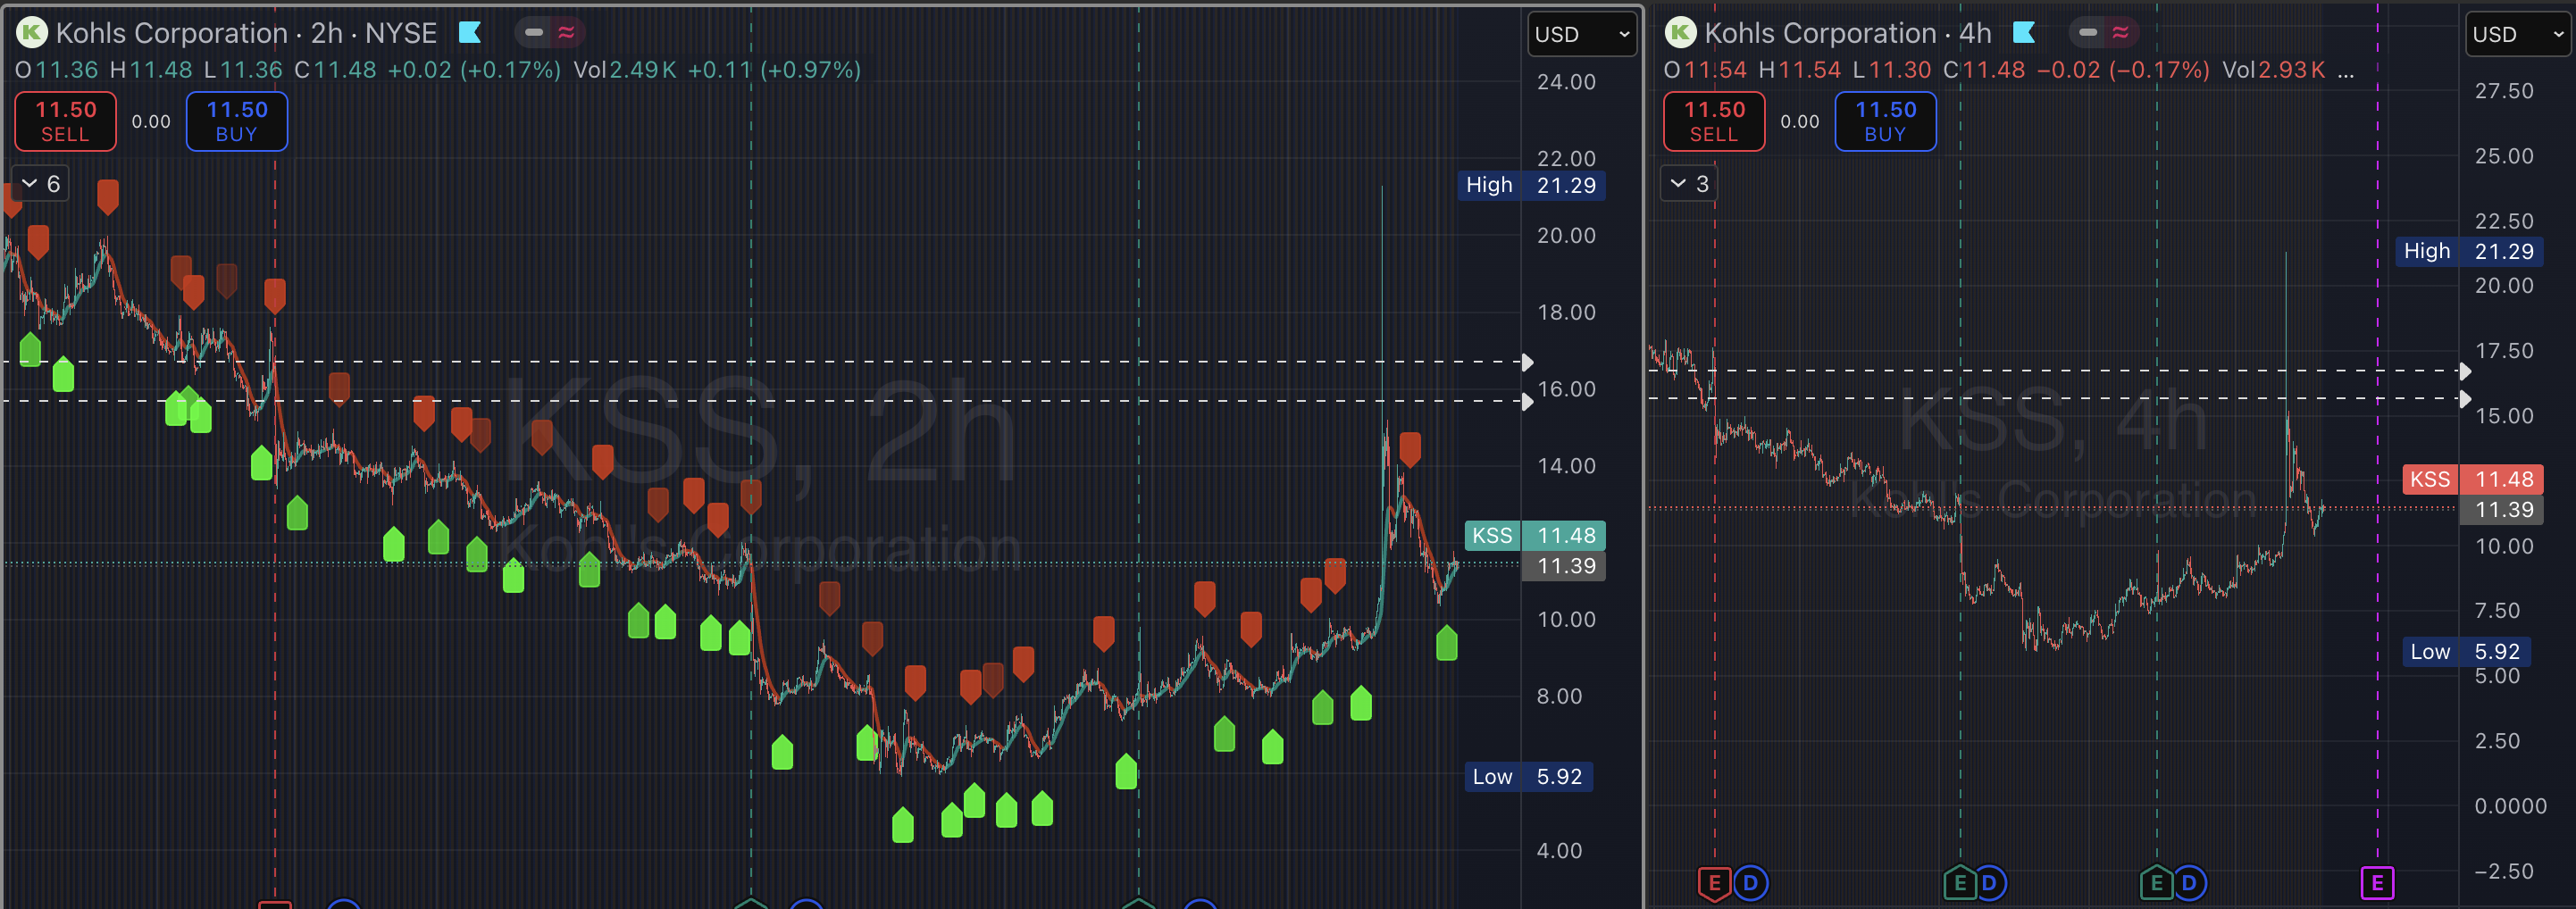Click the upper dashed line arrow on 4h chart

(2465, 371)
